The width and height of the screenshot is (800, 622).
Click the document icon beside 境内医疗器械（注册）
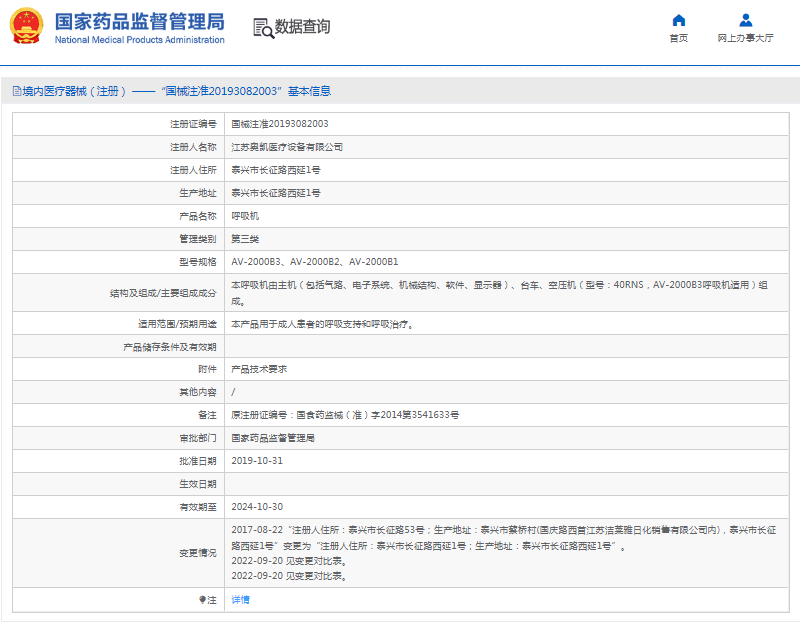16,90
